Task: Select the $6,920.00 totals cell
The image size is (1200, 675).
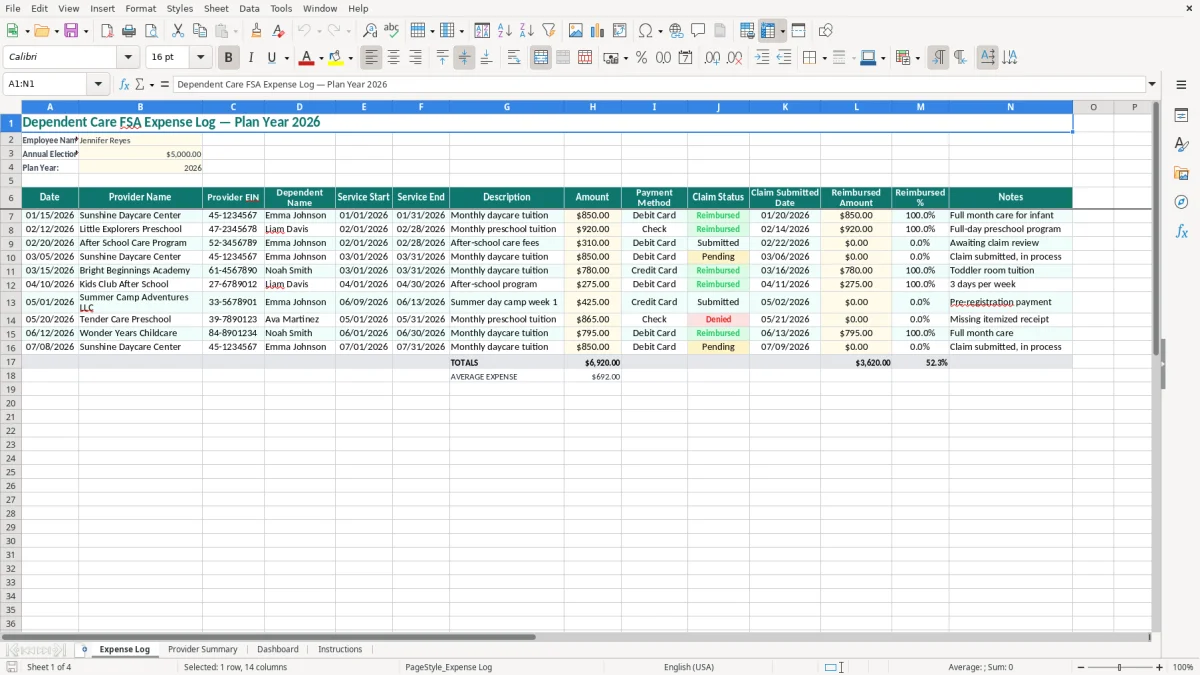Action: tap(592, 362)
